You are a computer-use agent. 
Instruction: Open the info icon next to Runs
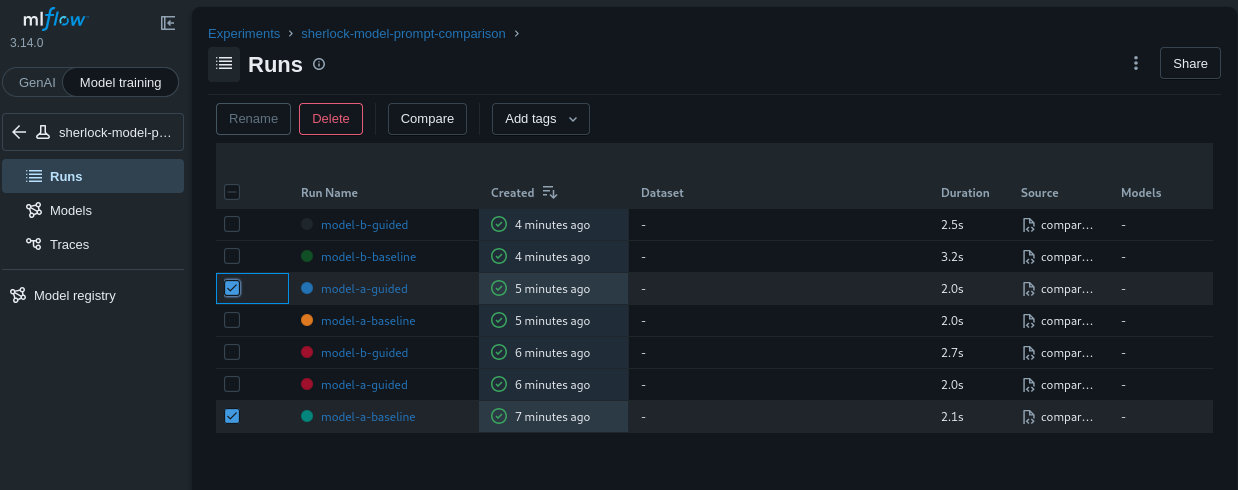tap(319, 64)
